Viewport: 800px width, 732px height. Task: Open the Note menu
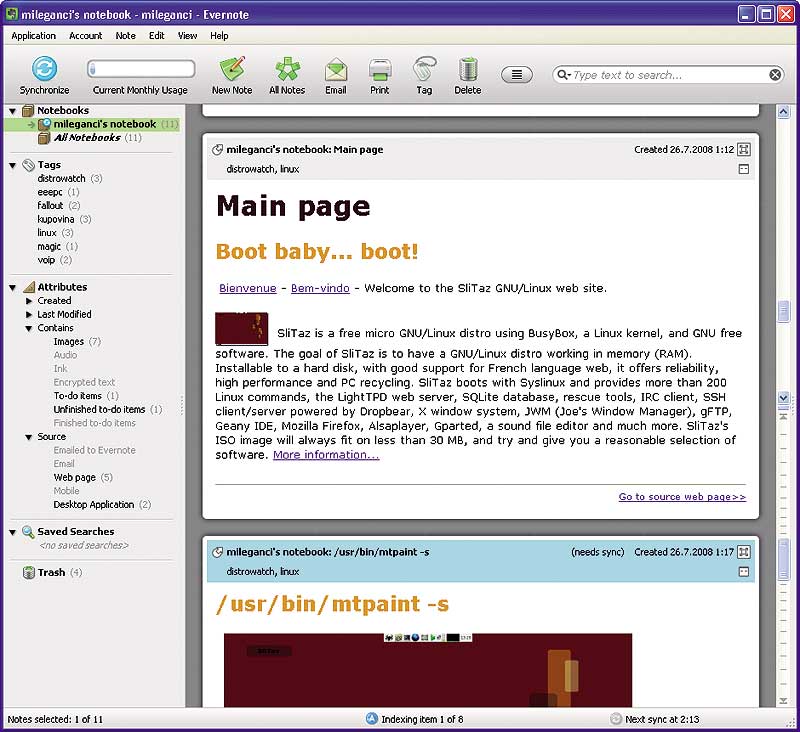pos(126,36)
